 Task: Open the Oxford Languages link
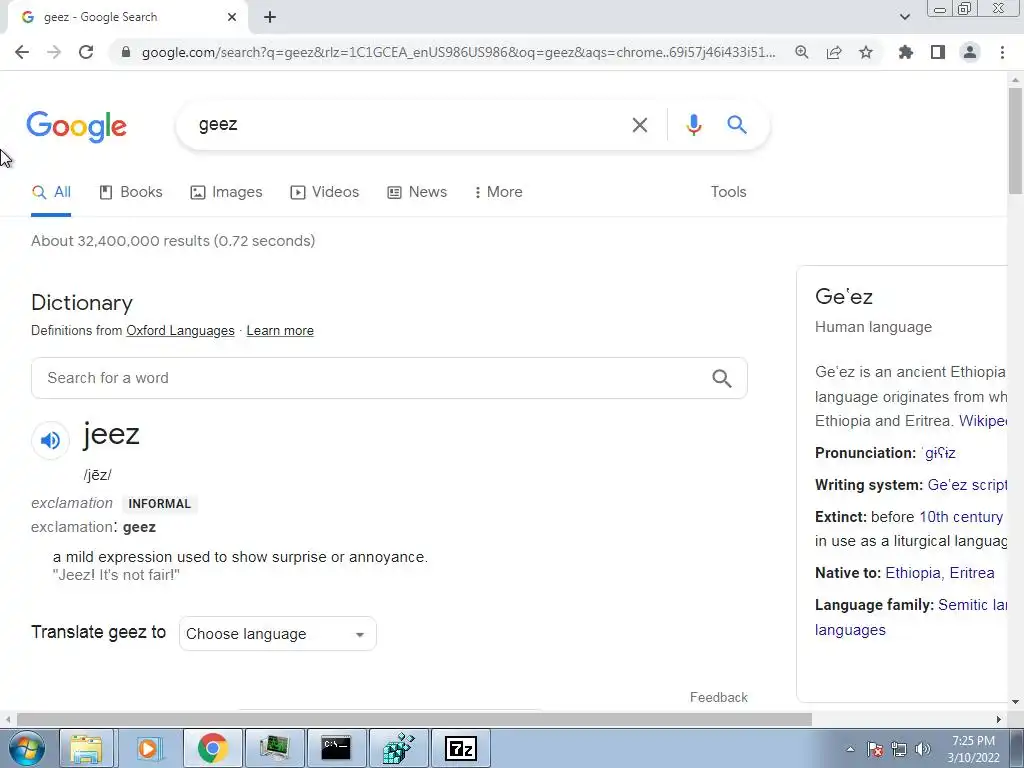click(180, 330)
